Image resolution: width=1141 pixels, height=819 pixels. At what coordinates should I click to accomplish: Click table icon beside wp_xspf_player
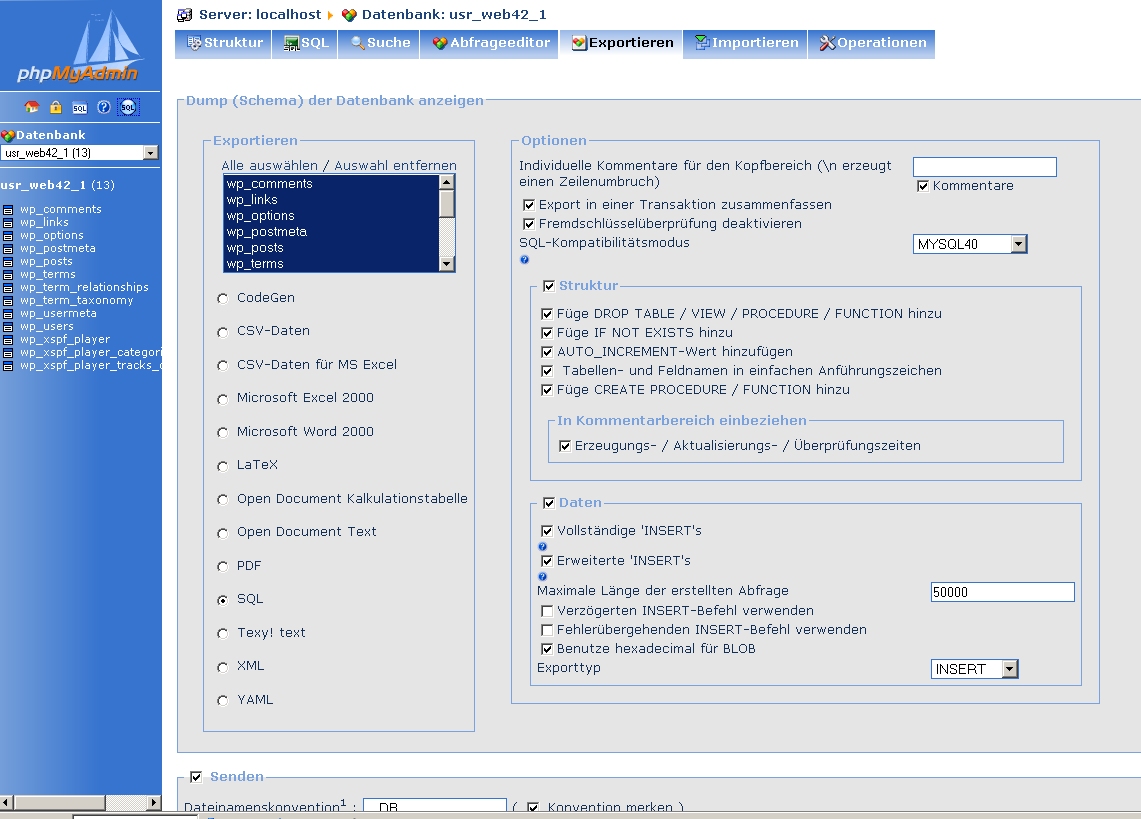[x=8, y=341]
